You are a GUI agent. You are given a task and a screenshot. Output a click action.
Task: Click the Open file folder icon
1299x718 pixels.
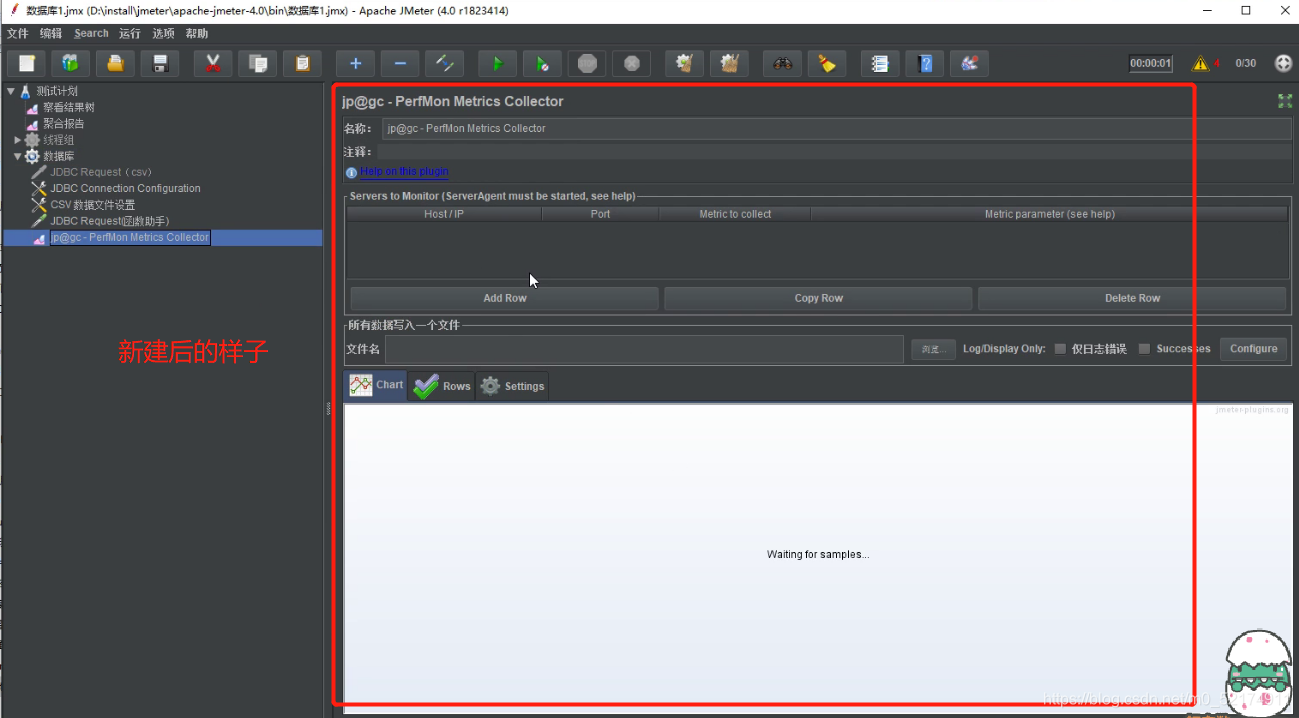click(x=115, y=63)
